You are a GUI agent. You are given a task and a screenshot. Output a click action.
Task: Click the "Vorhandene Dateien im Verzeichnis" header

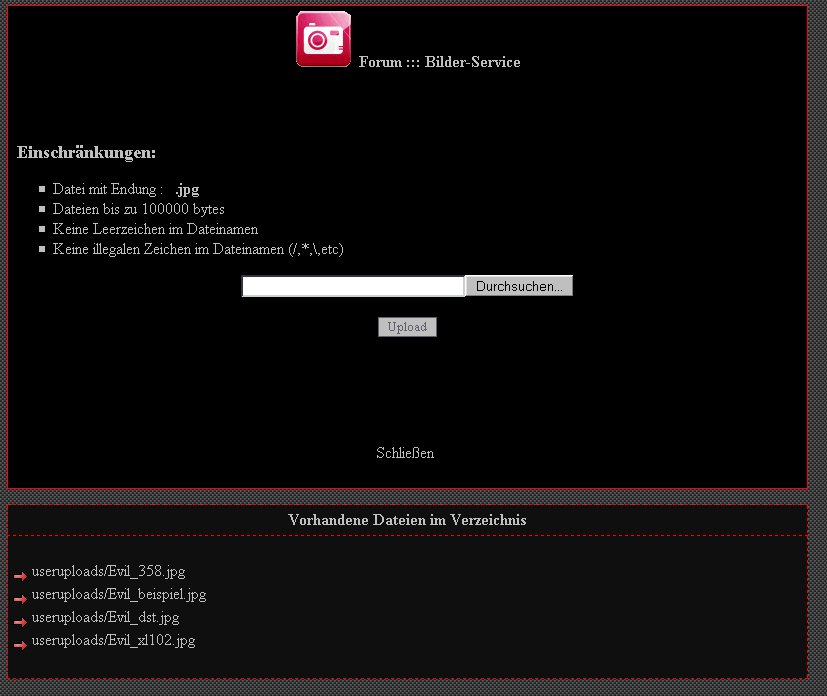click(x=407, y=520)
